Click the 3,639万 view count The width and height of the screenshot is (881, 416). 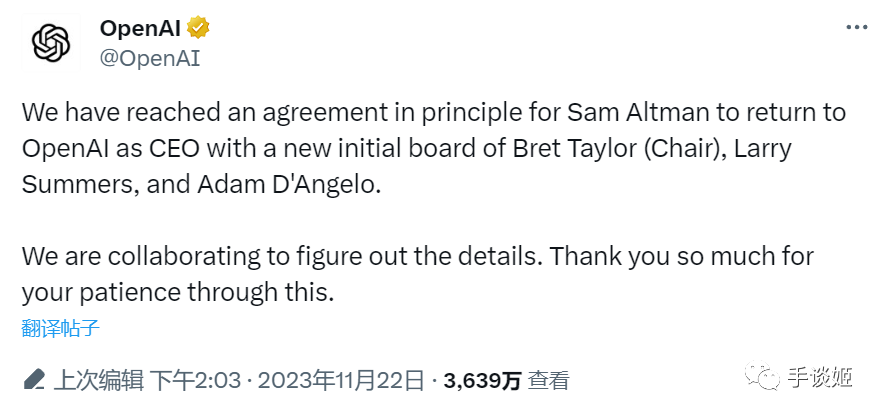pos(483,381)
